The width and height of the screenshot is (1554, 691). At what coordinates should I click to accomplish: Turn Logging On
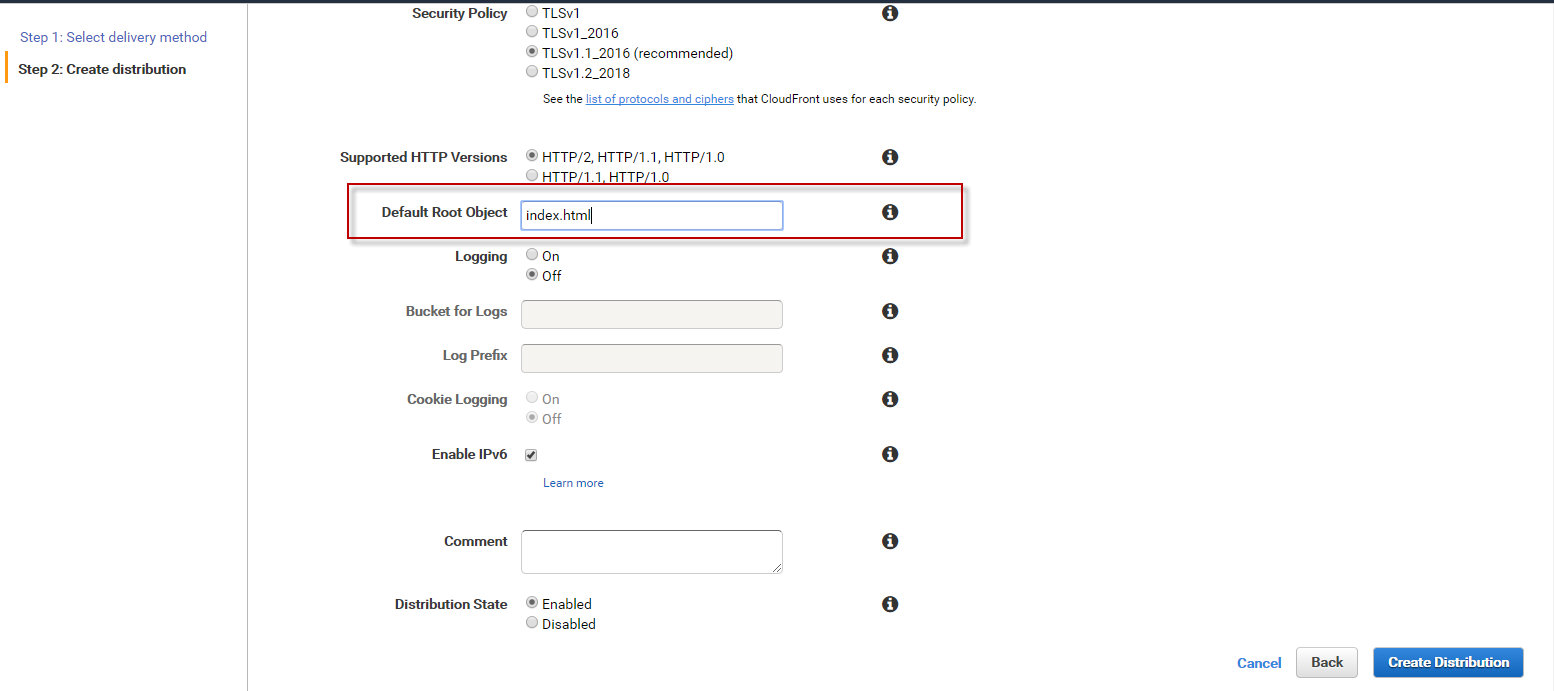pyautogui.click(x=532, y=255)
